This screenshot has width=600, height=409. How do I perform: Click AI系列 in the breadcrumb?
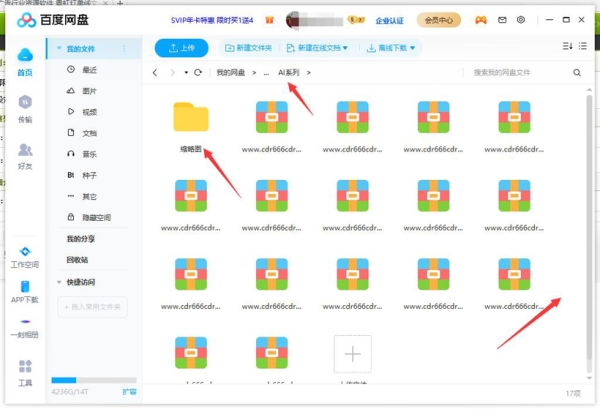pos(289,72)
